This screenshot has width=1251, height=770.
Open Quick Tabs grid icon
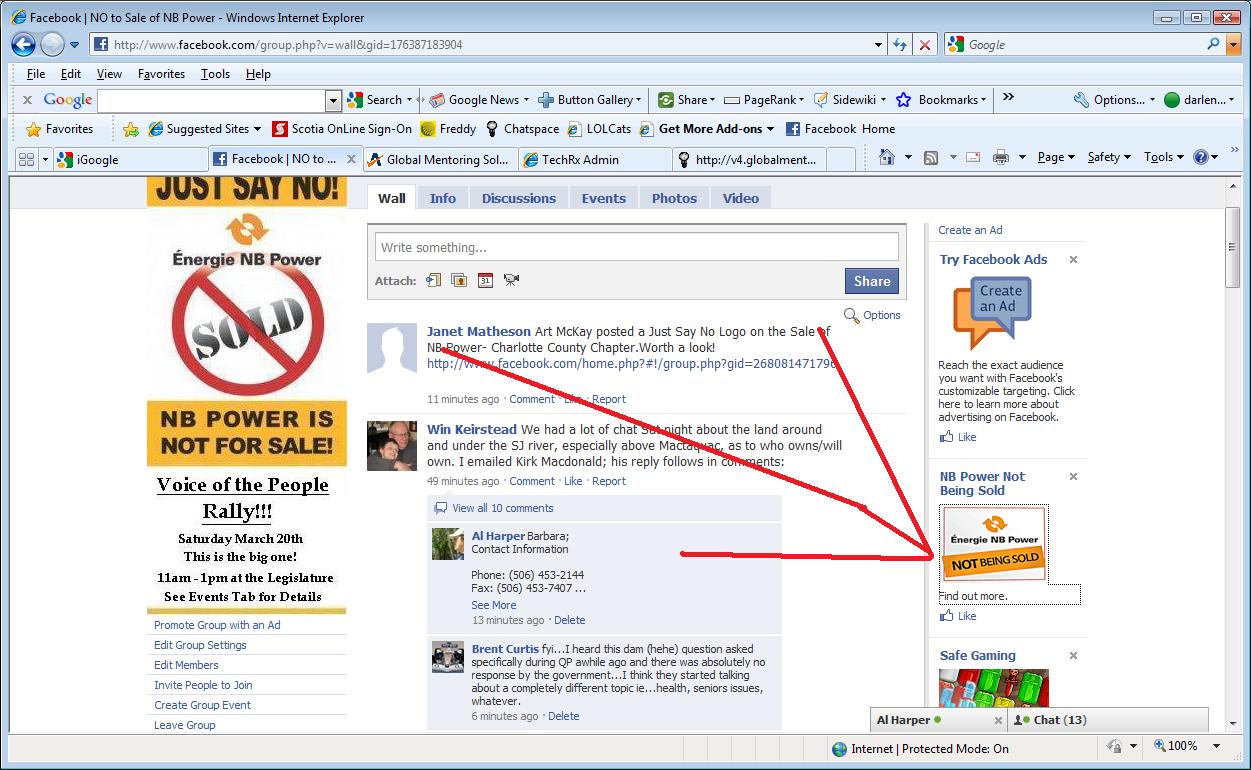click(x=26, y=159)
